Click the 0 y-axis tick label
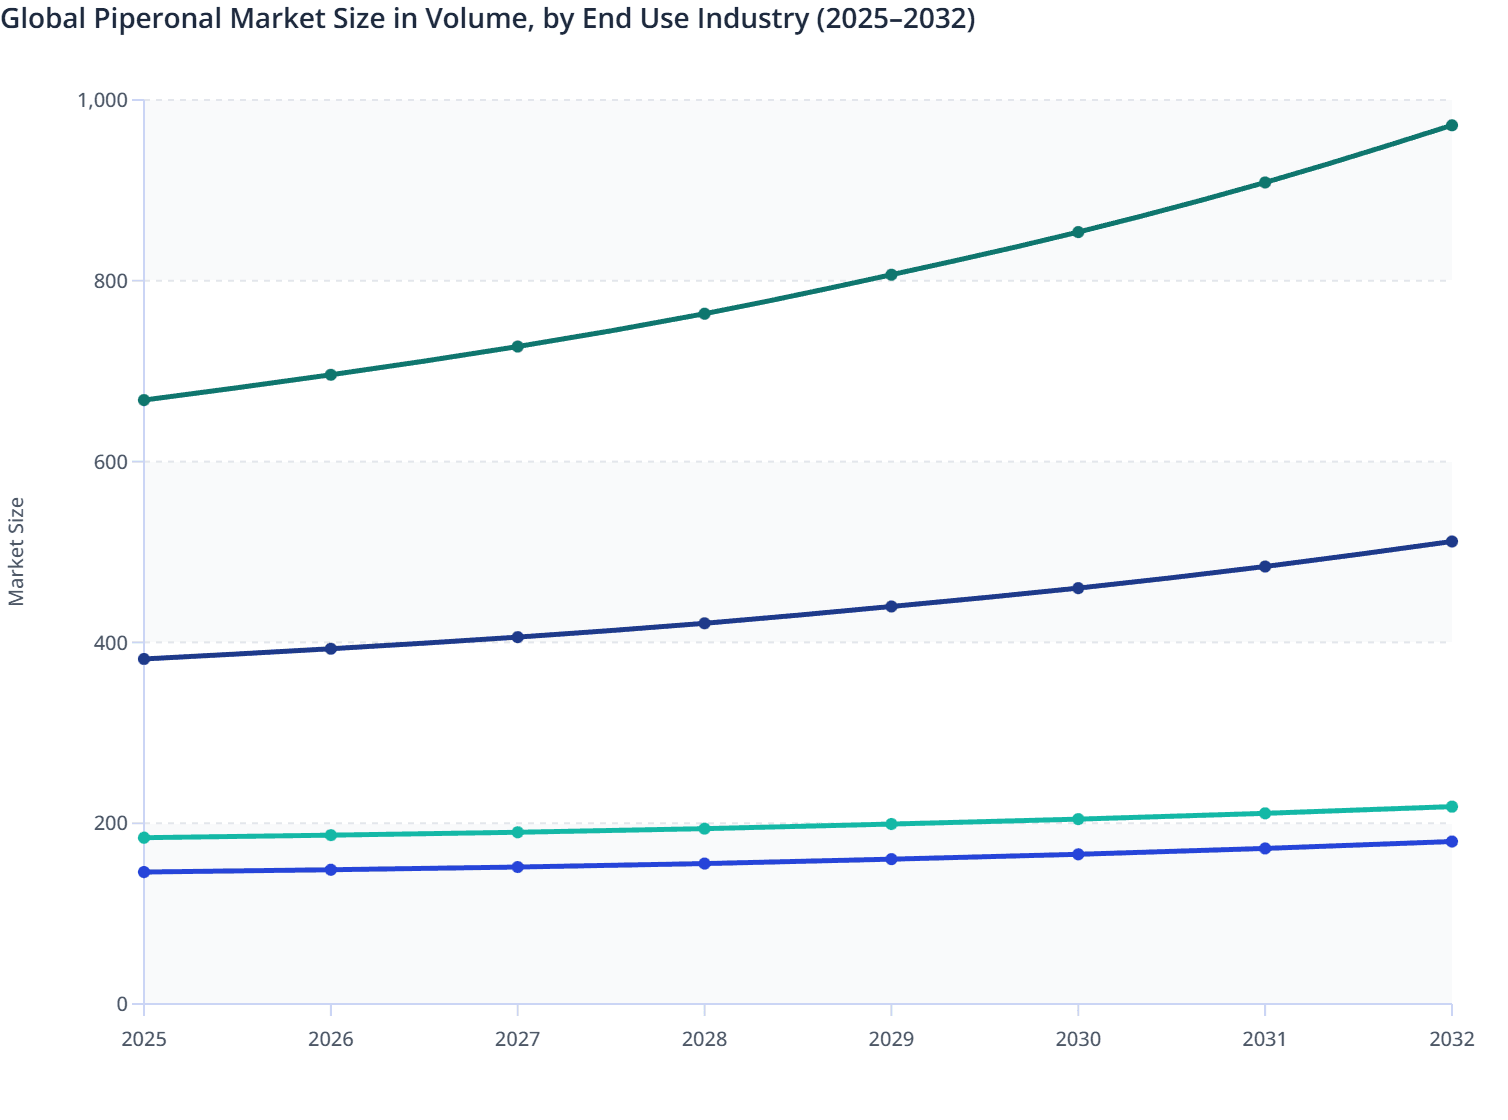Image resolution: width=1508 pixels, height=1120 pixels. (x=123, y=1001)
